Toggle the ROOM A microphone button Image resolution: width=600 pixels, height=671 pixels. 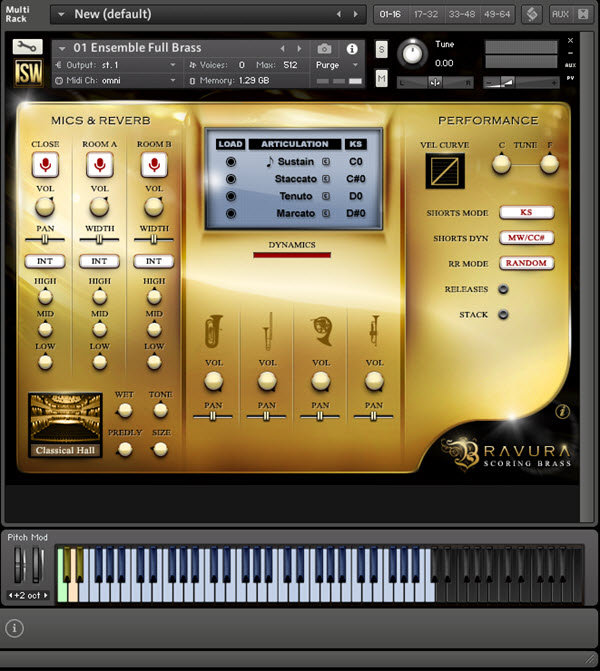coord(99,165)
